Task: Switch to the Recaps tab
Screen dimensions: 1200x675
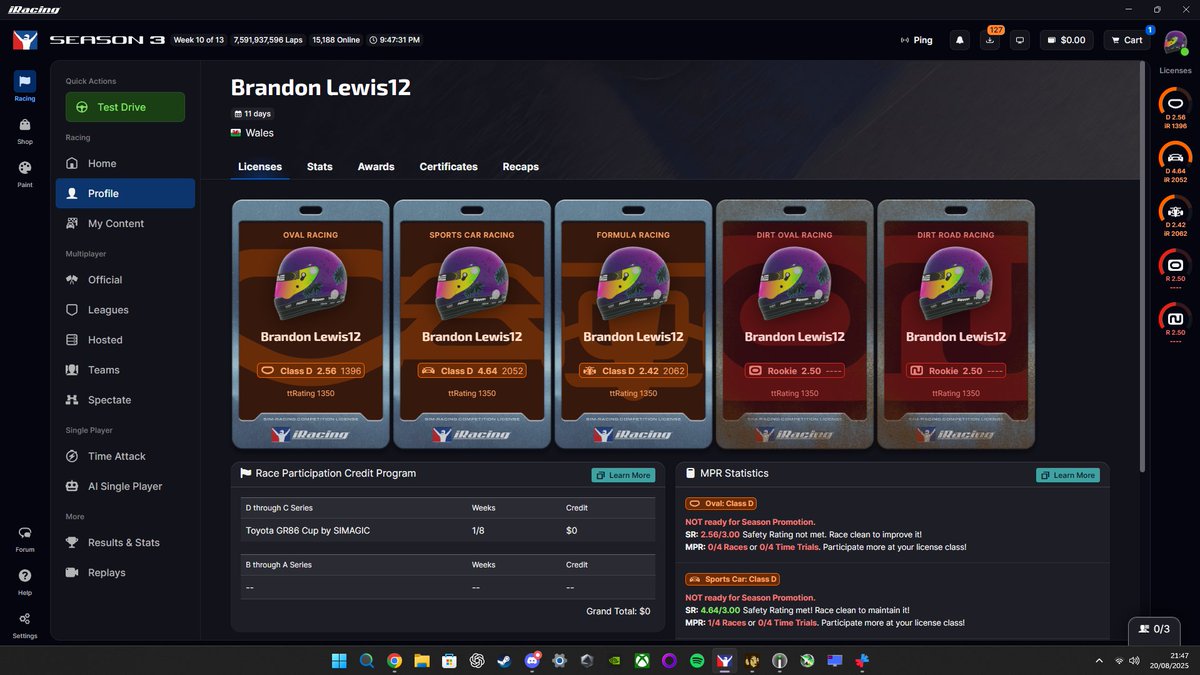Action: [x=520, y=167]
